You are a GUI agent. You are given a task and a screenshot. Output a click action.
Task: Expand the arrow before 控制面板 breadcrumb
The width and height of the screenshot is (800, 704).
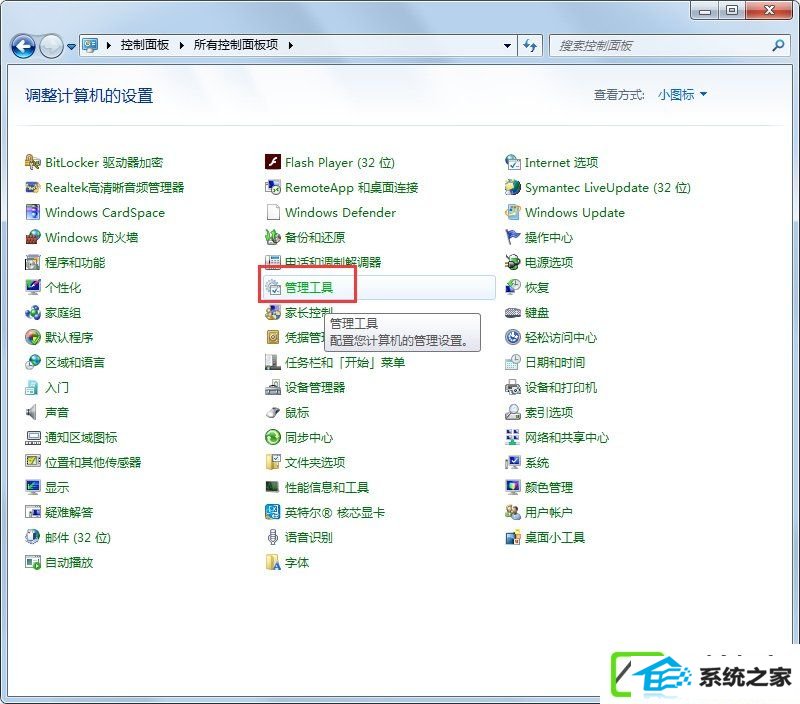click(x=109, y=45)
